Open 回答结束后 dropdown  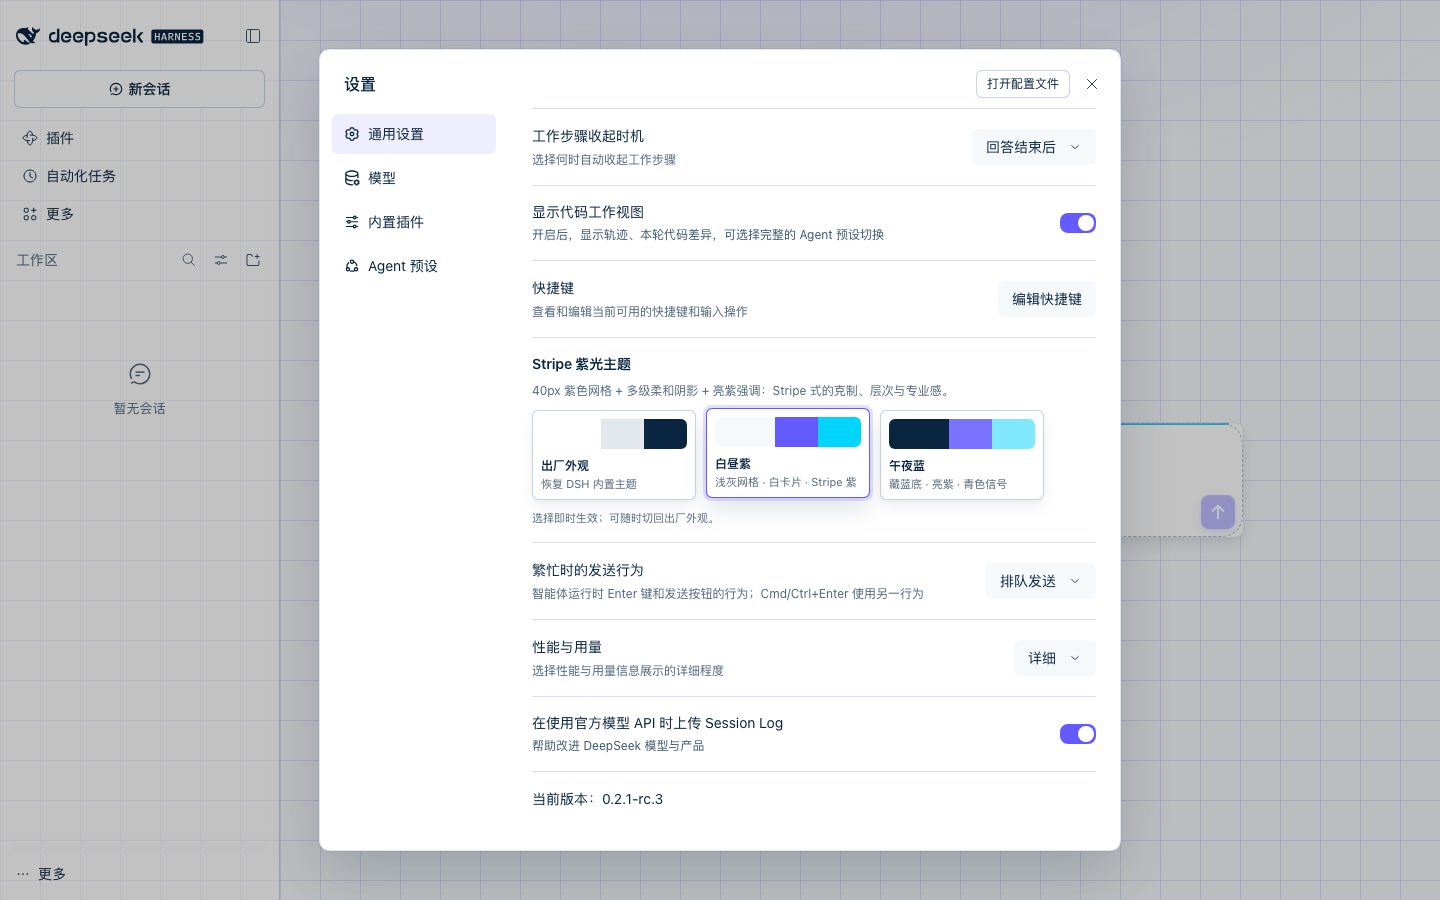coord(1034,147)
